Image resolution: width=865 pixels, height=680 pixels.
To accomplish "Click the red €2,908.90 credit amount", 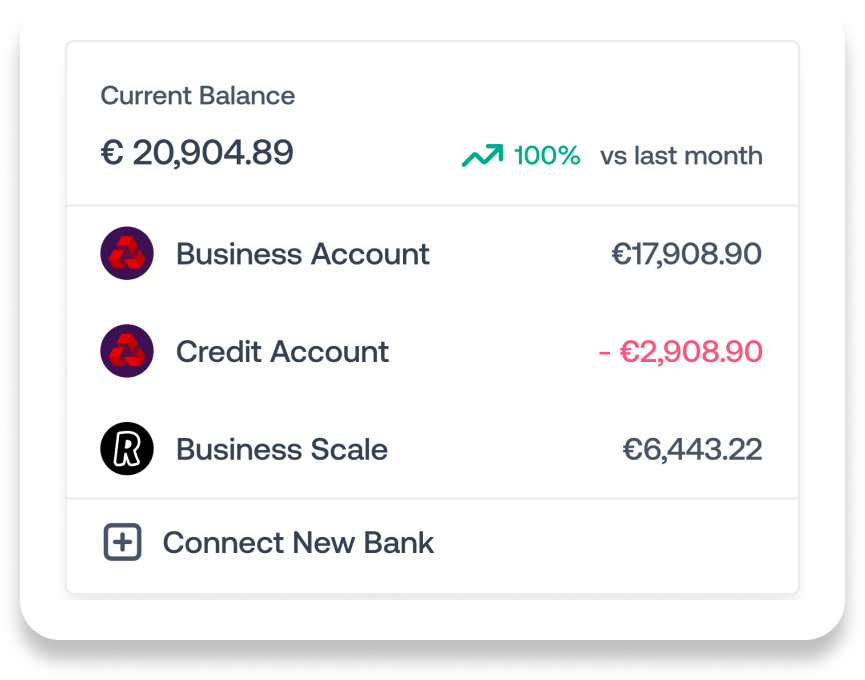I will click(692, 352).
